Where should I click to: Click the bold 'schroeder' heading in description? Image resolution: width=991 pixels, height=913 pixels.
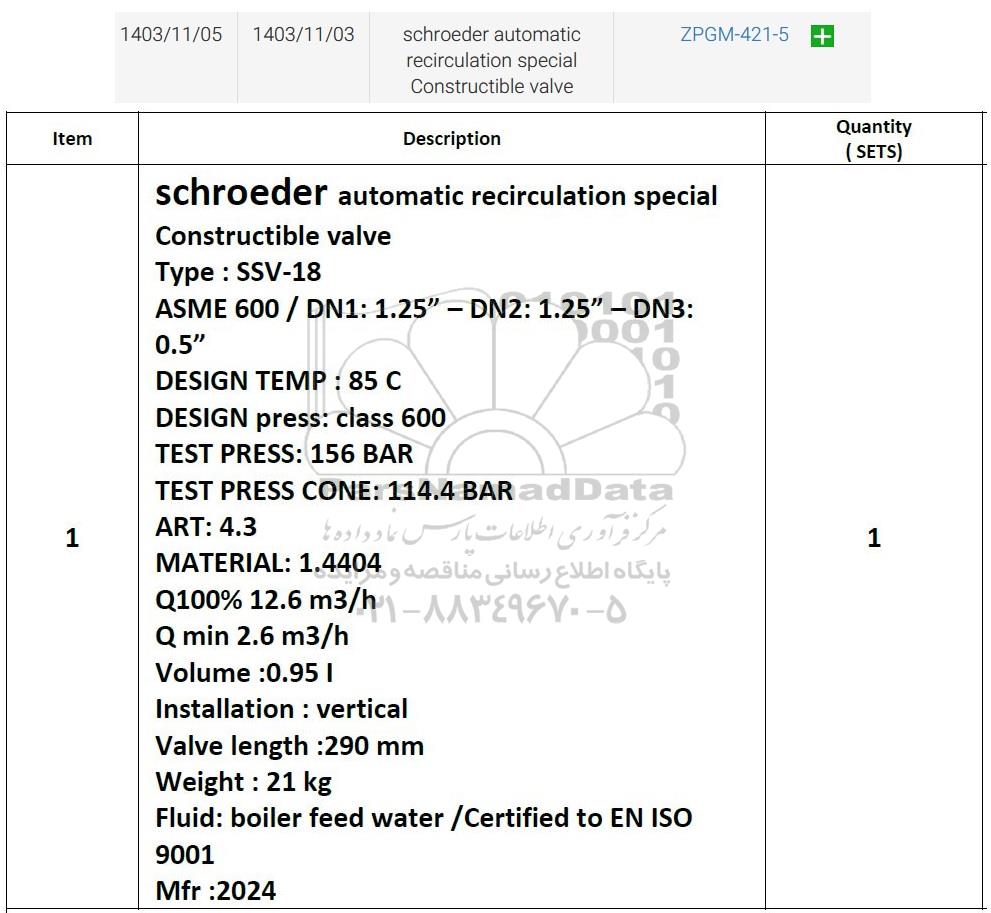click(x=241, y=192)
